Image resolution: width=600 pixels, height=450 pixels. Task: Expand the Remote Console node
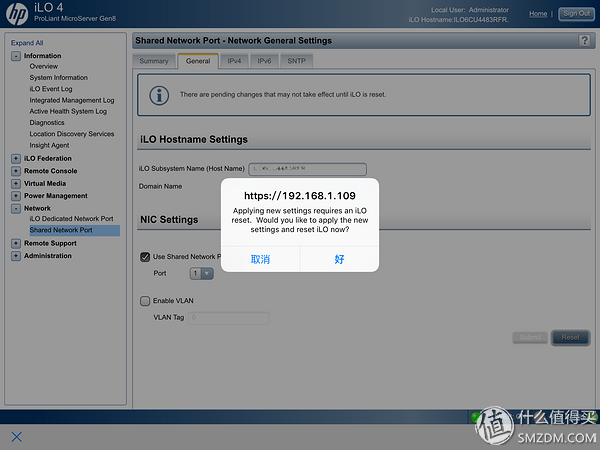point(16,171)
